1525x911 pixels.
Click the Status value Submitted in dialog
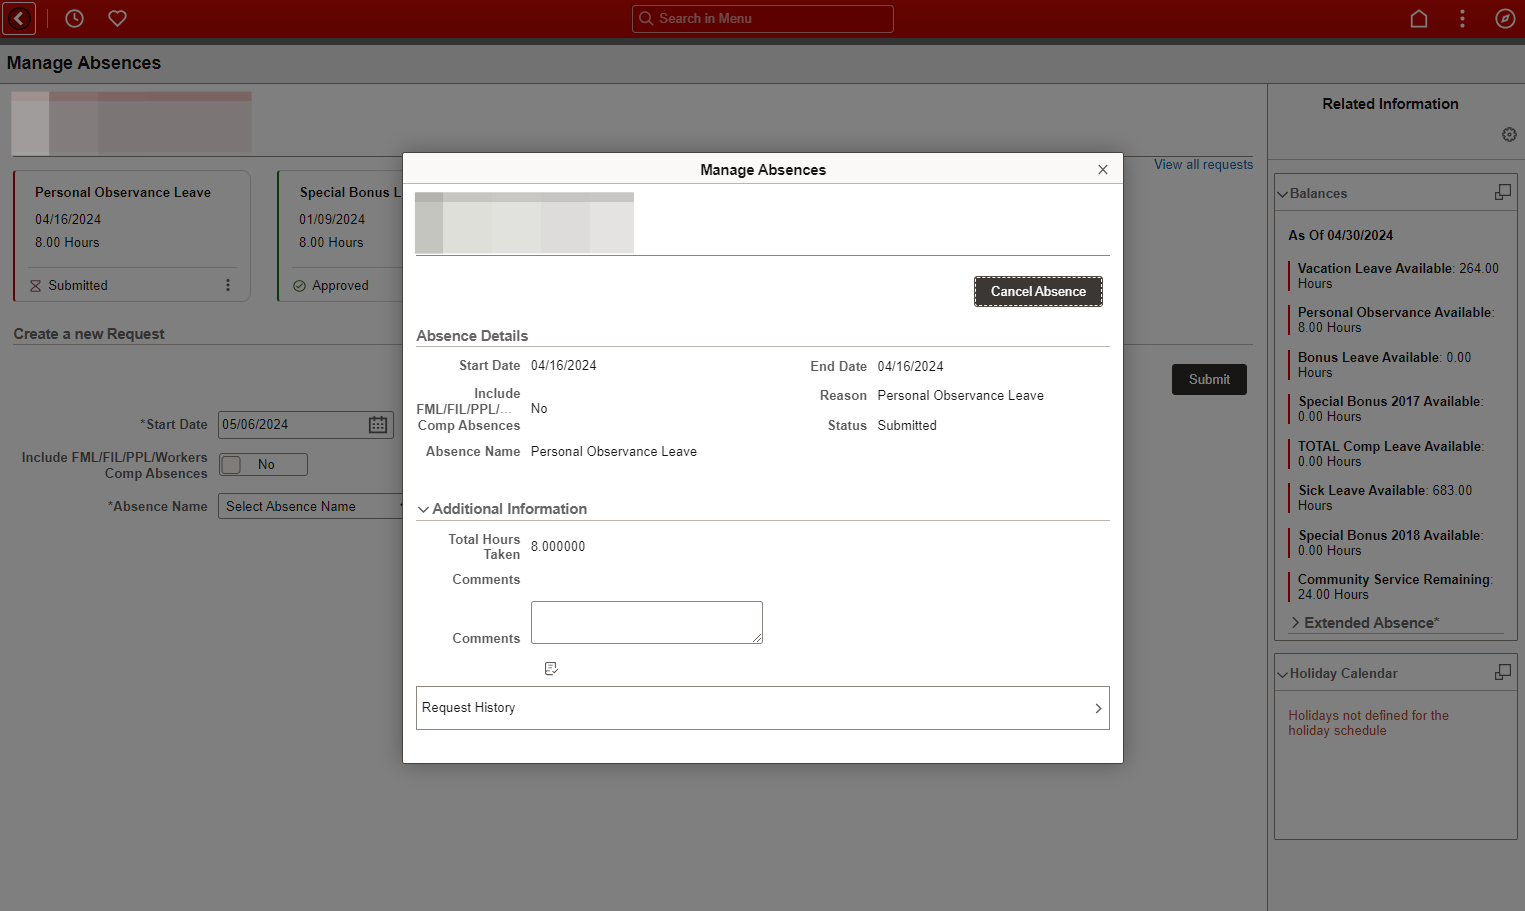(x=907, y=425)
